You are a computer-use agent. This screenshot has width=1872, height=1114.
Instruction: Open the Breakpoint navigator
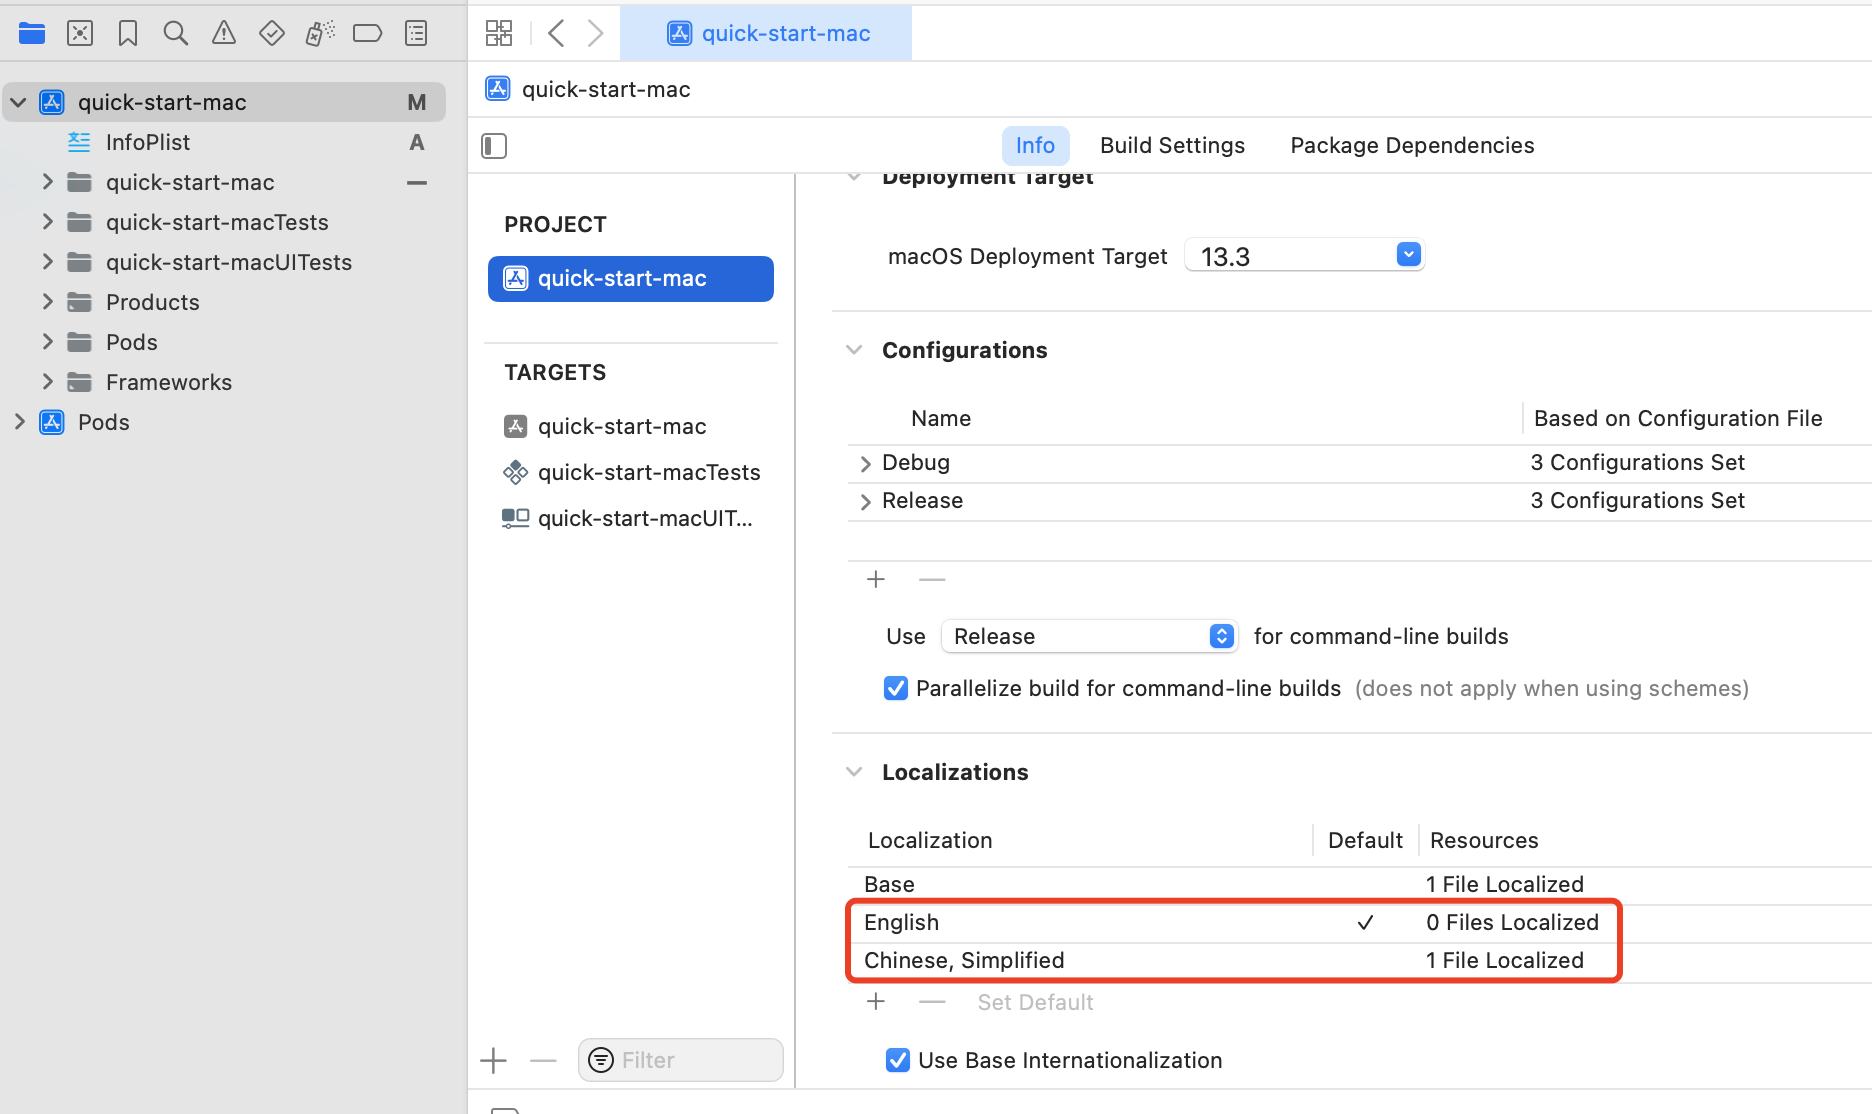coord(368,33)
